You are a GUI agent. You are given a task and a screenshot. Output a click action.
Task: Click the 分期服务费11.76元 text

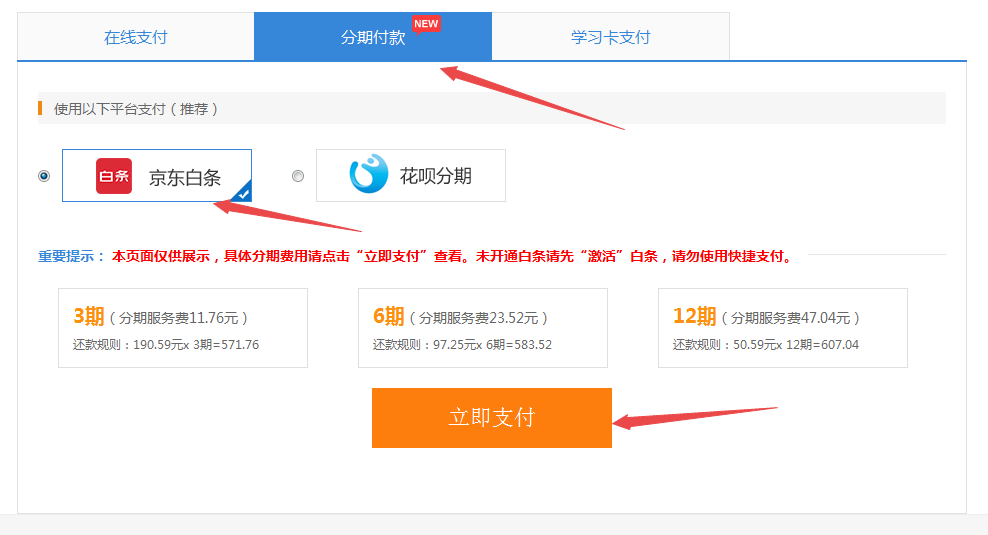178,318
